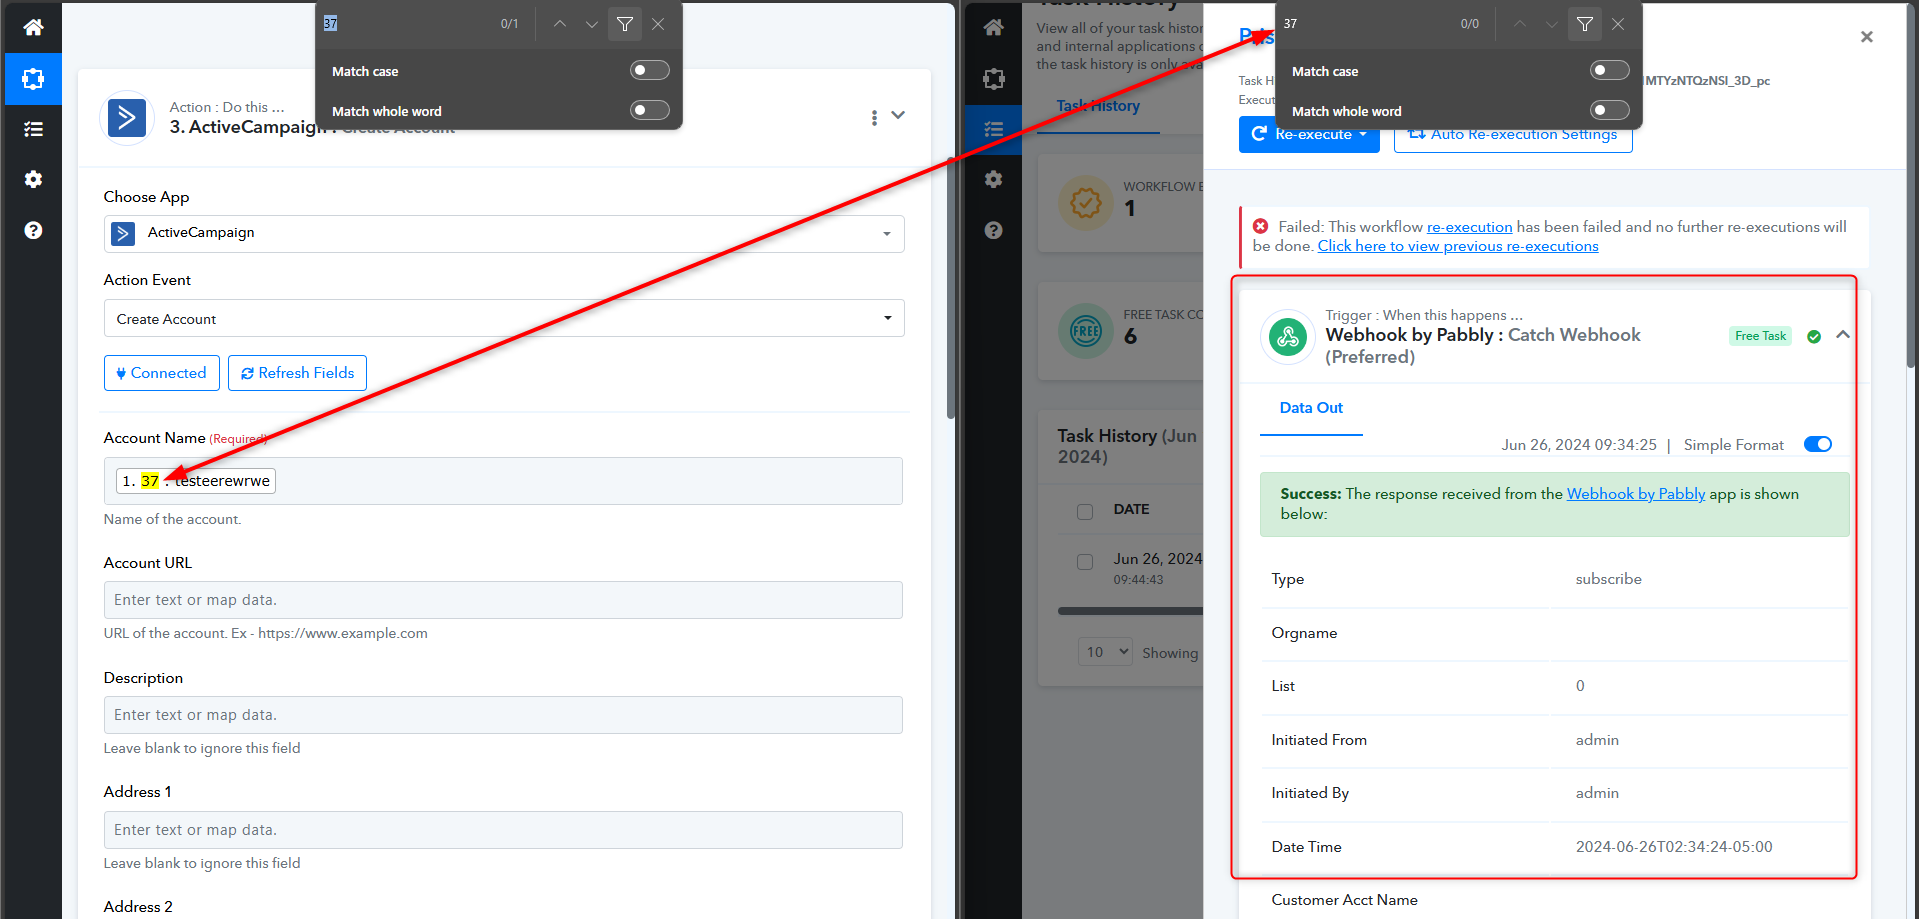Viewport: 1919px width, 919px height.
Task: Open the re-execution link in failed message
Action: tap(1469, 227)
